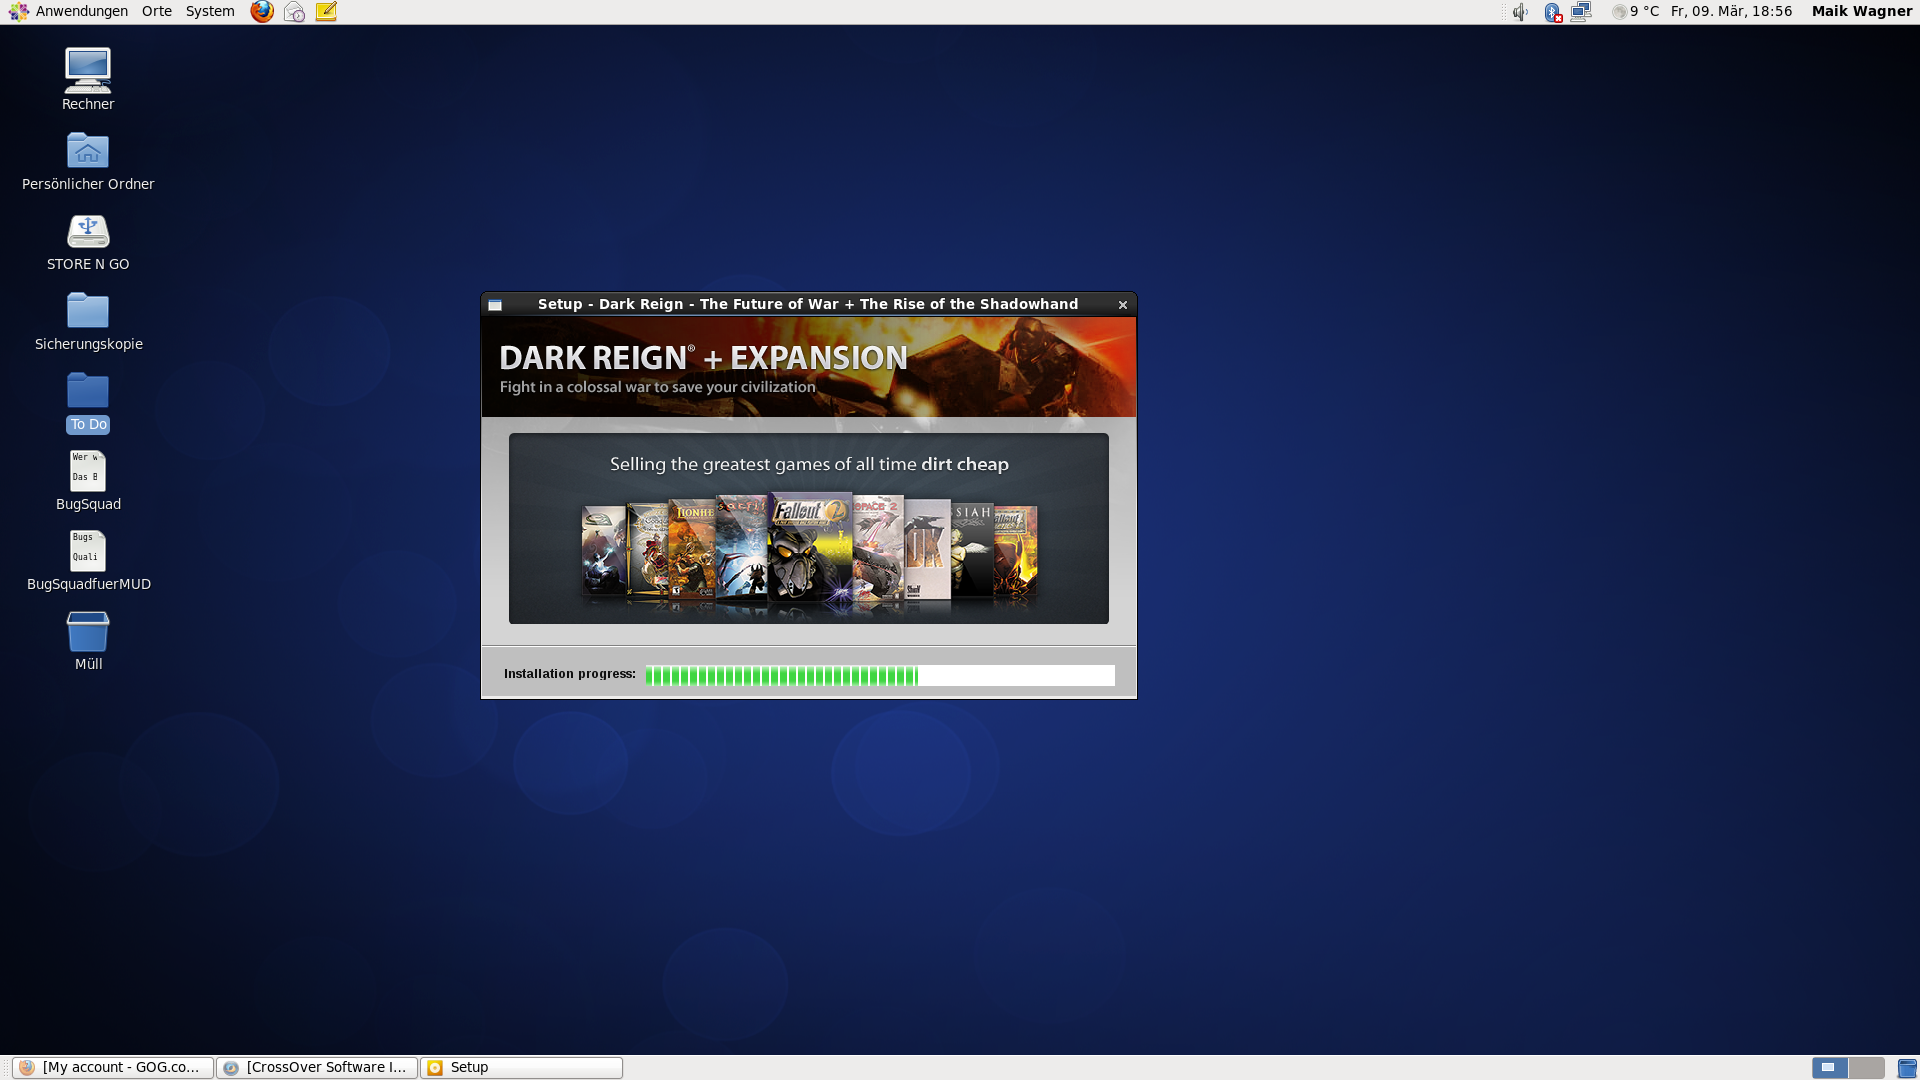
Task: Launch the note-taking applet in the top panel
Action: (325, 11)
